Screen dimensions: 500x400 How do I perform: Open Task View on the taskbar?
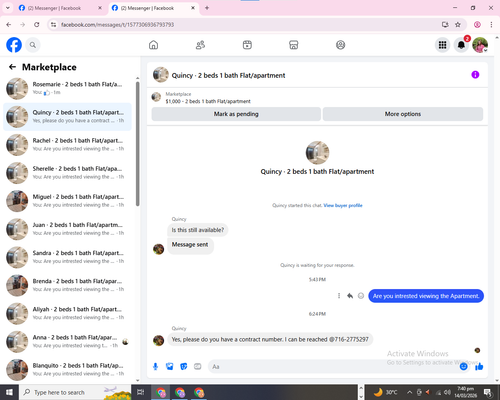(141, 392)
